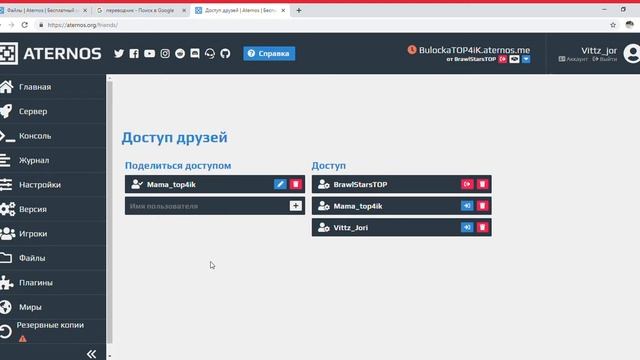Focus the Имя пользователя username field

click(x=207, y=206)
